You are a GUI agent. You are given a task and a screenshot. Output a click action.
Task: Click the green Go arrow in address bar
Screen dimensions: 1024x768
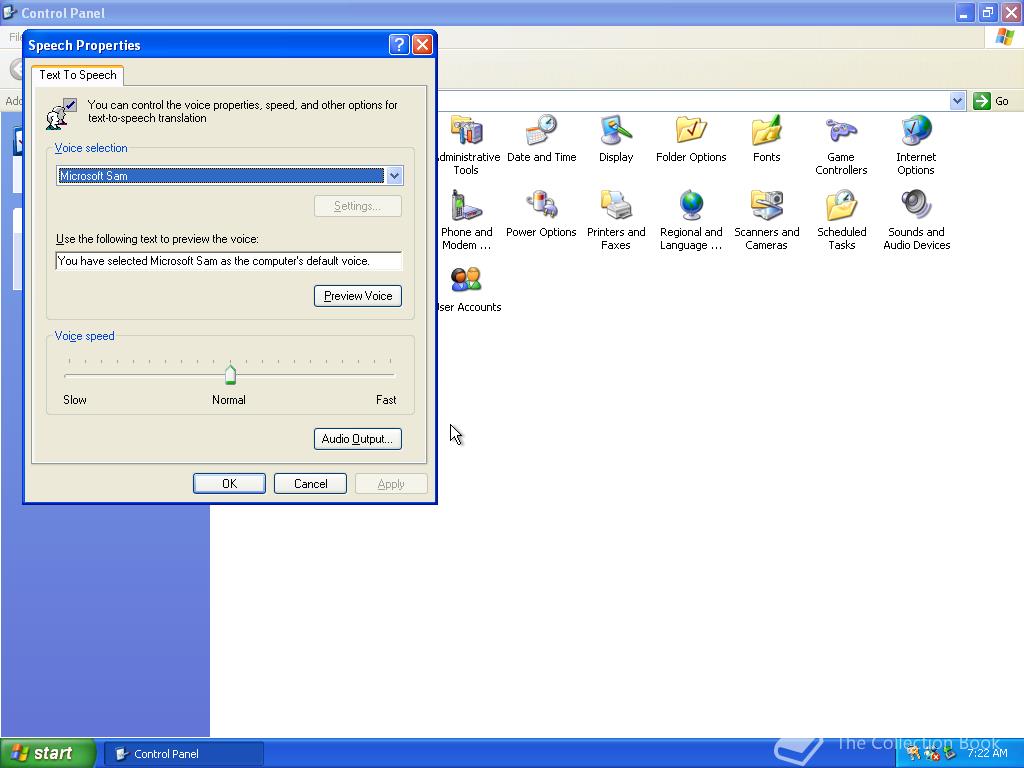[x=982, y=101]
